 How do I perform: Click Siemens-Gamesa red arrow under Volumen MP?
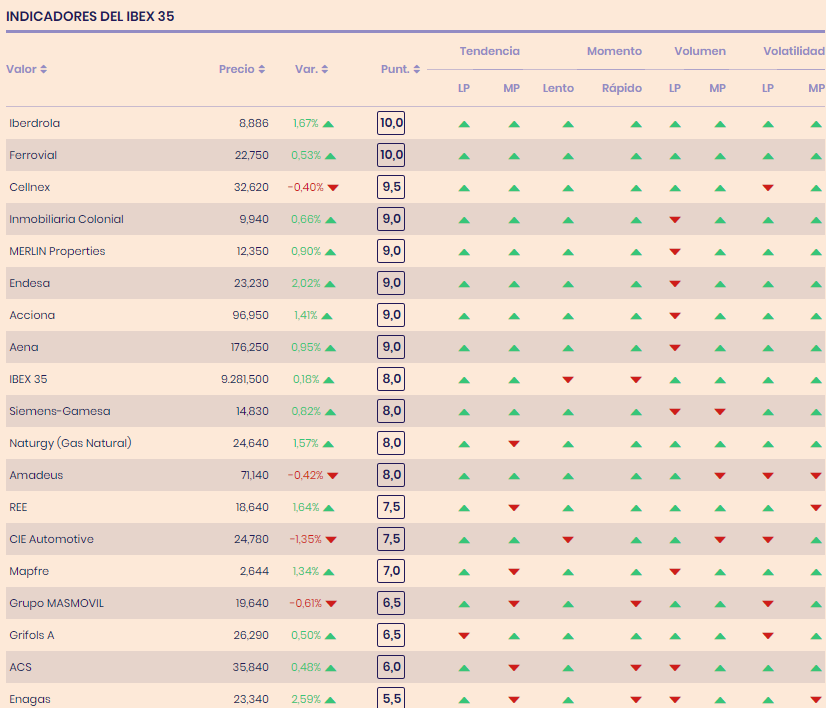[720, 412]
